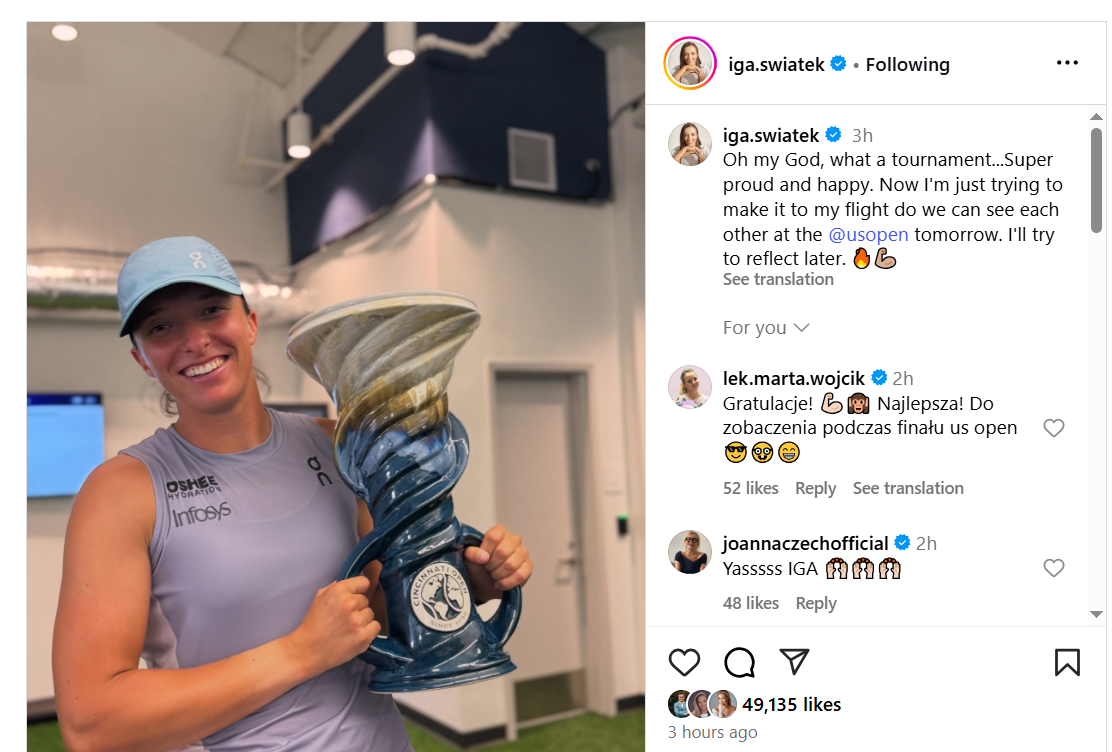
Task: Reply to lek.marta.wojcik's comment
Action: click(x=816, y=488)
